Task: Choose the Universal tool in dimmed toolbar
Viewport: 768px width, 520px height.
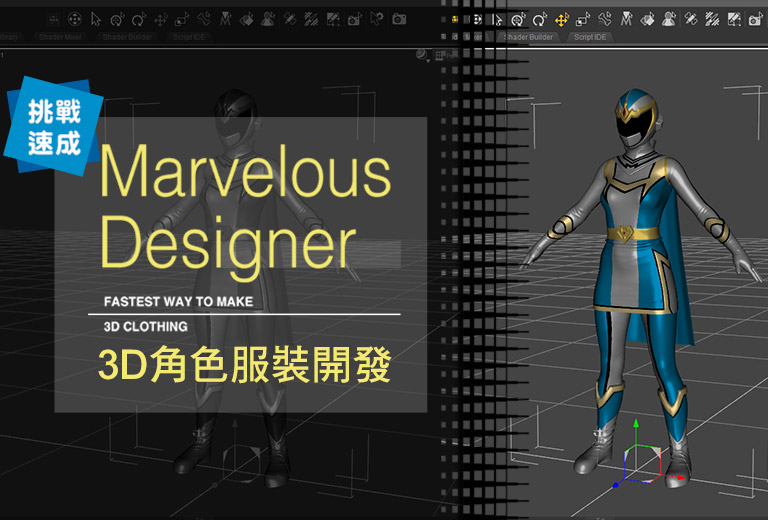Action: point(117,20)
